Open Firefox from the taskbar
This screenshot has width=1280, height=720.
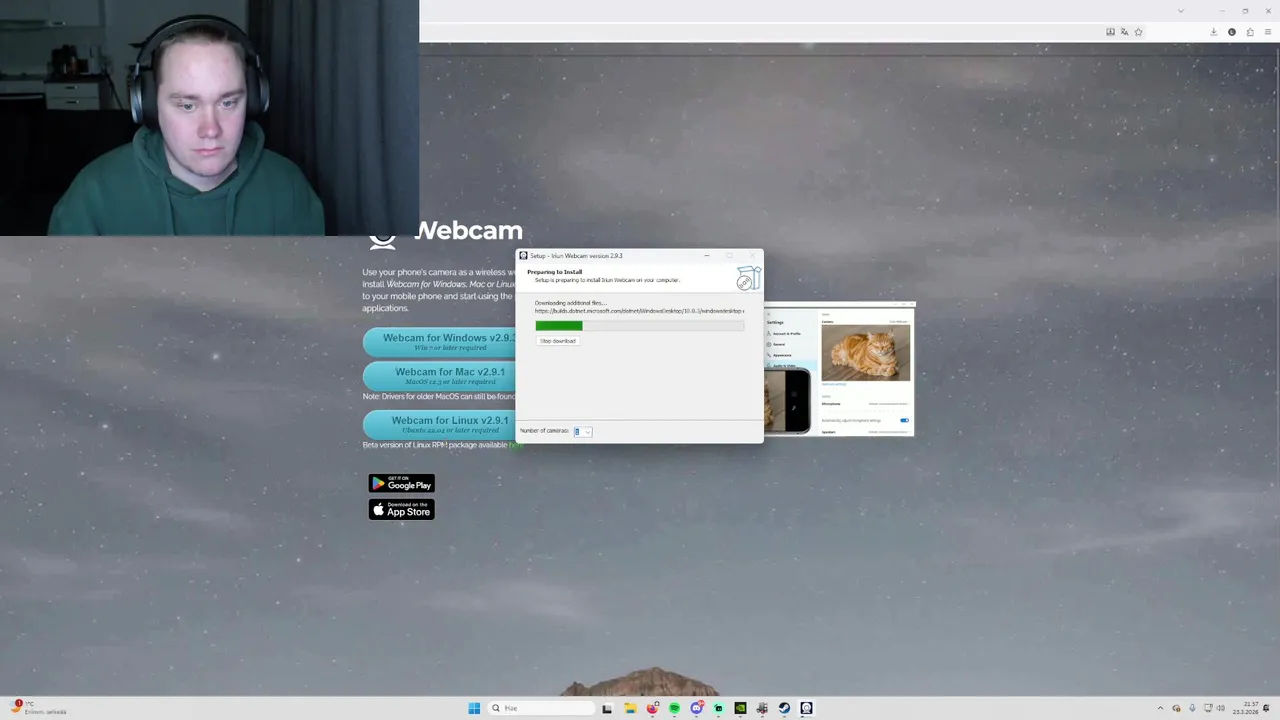click(652, 708)
